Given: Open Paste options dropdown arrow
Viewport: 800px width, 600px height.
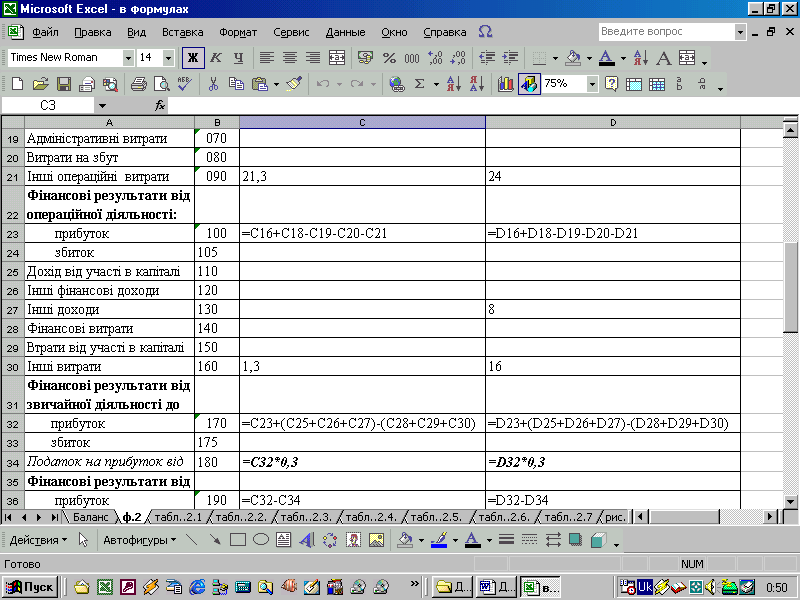Looking at the screenshot, I should coord(276,84).
